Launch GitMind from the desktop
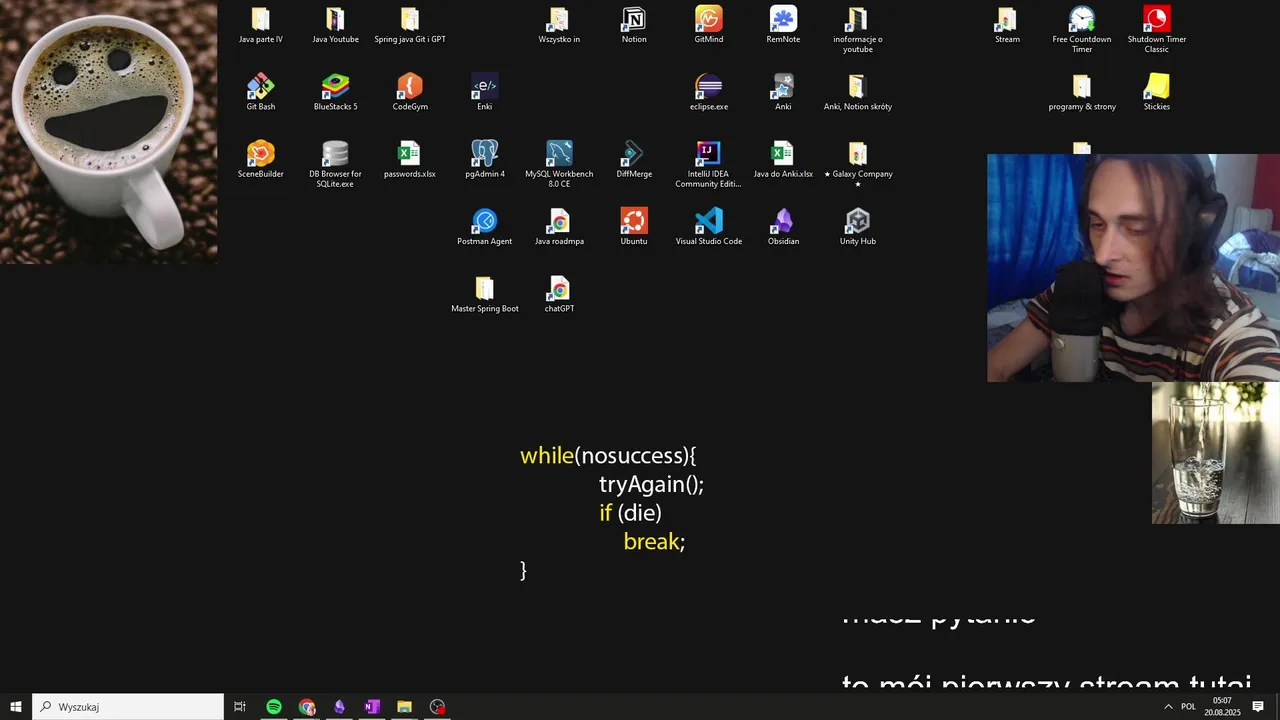This screenshot has height=720, width=1280. (709, 26)
